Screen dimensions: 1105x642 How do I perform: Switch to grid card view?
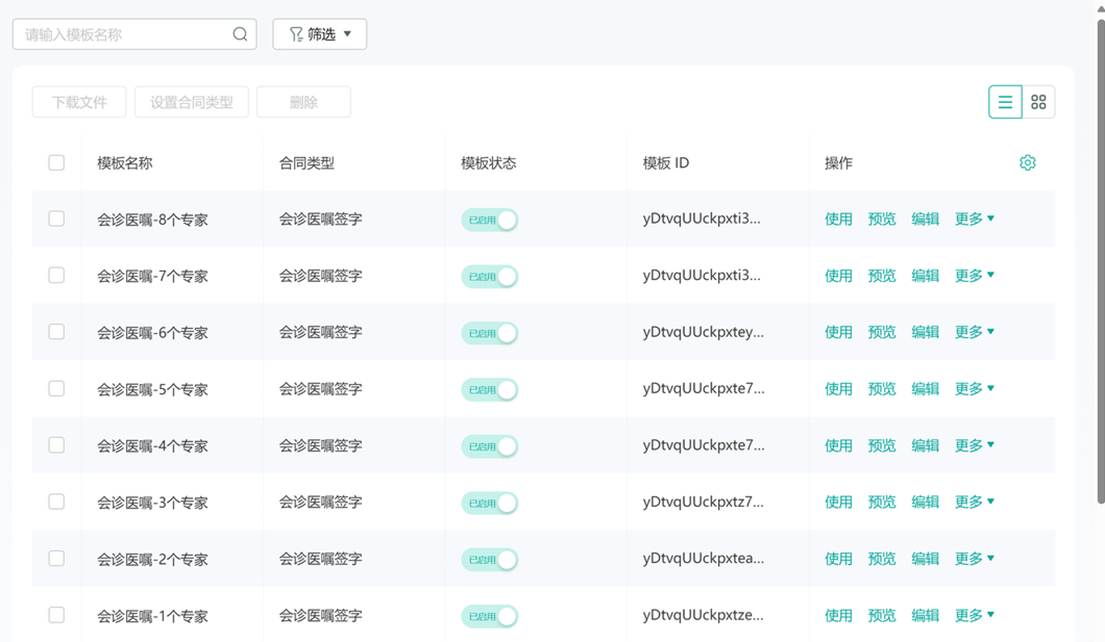click(1038, 102)
